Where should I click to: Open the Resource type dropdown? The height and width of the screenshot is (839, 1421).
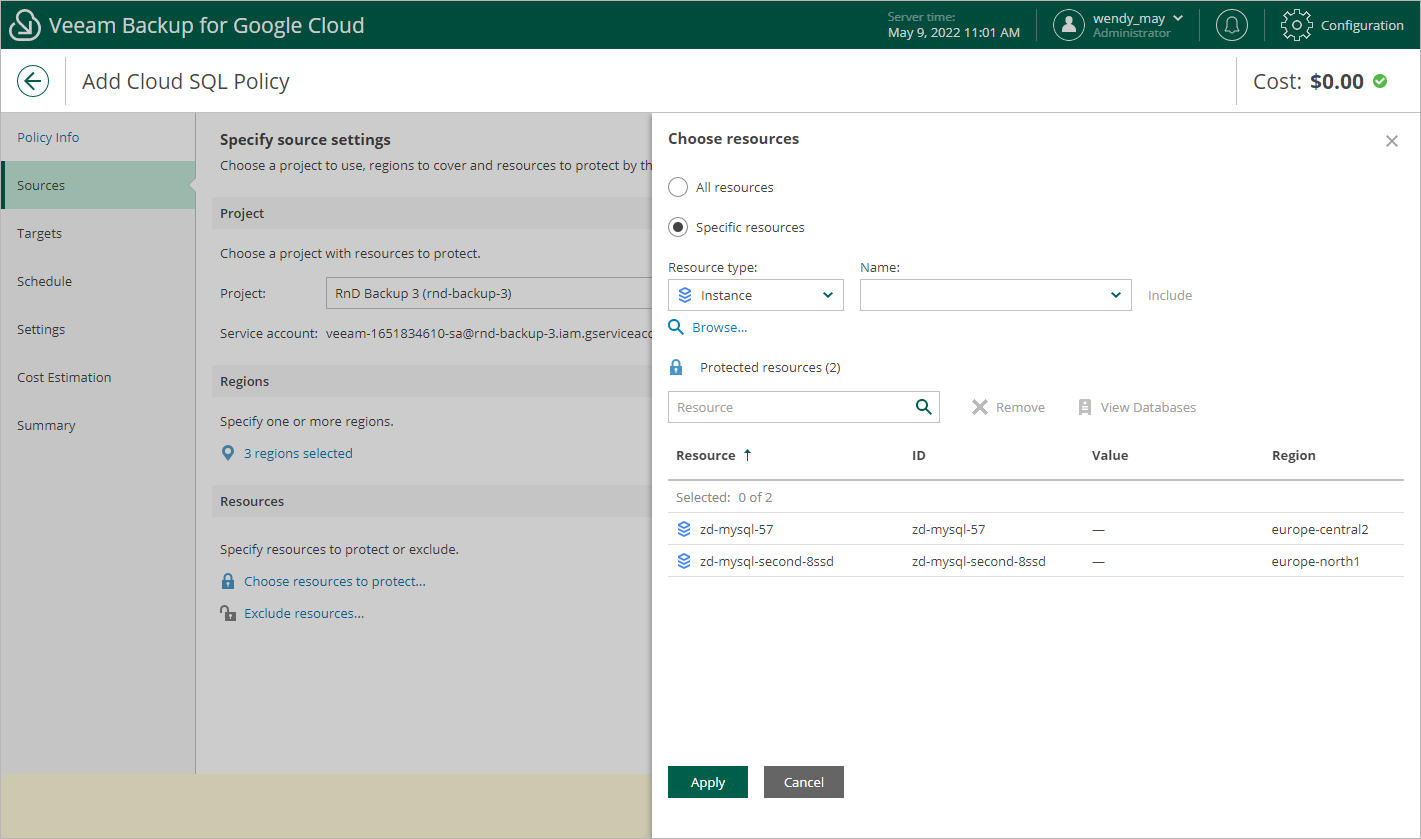[756, 295]
